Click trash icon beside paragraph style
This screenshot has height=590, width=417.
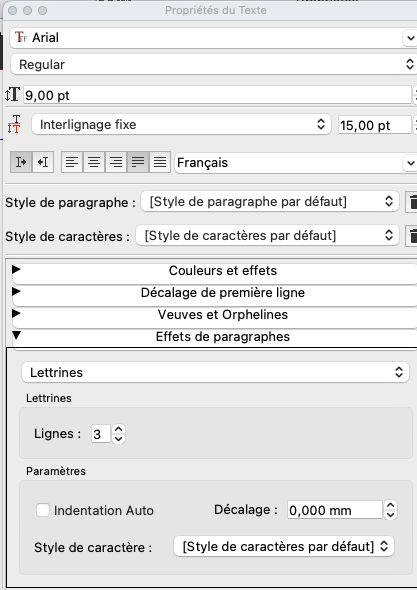point(412,202)
